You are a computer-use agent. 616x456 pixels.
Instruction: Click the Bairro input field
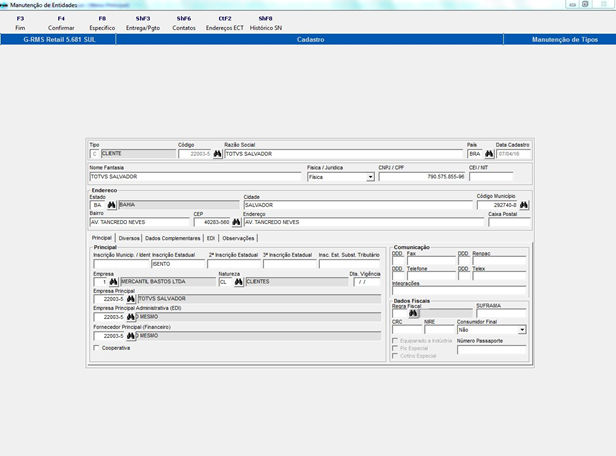tap(139, 222)
